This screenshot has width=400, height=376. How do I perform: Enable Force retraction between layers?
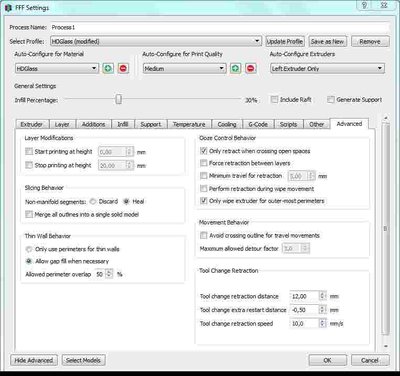coord(203,163)
